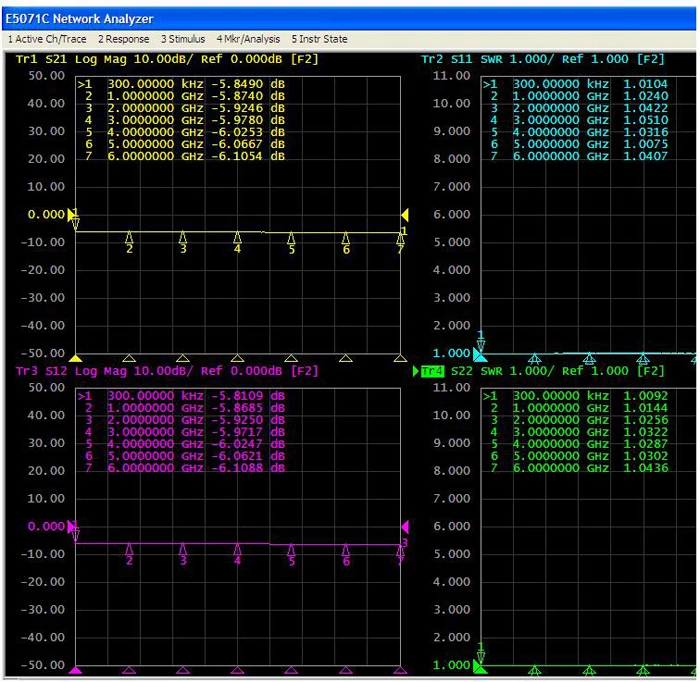Open the Mkr/Analysis menu
700x682 pixels.
pos(248,39)
